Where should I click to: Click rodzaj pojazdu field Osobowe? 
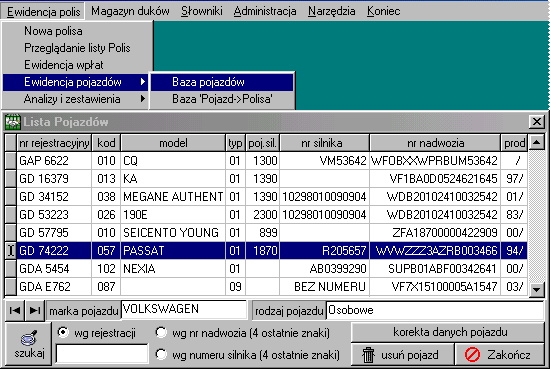[435, 310]
